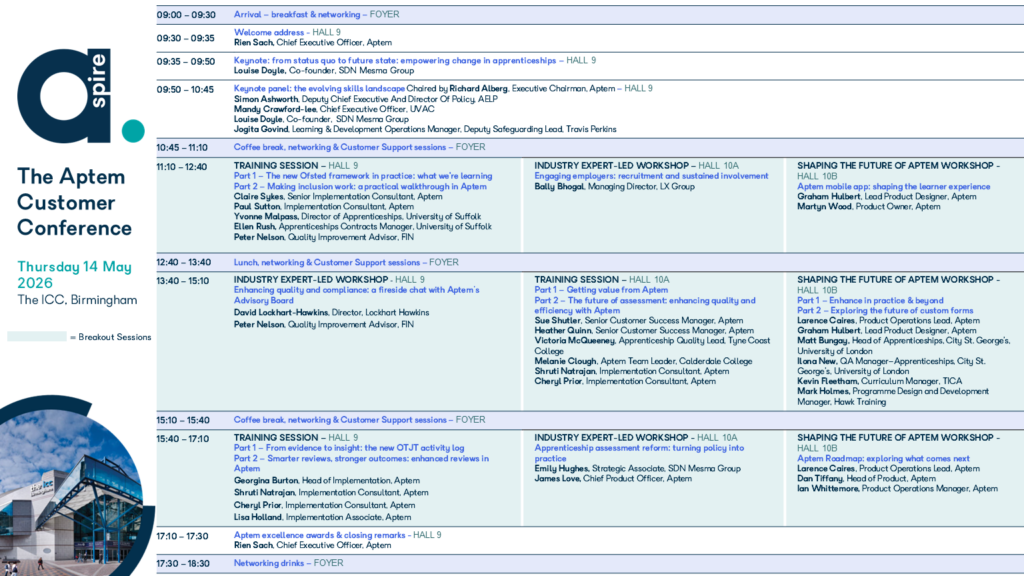Open 'Part 2 – The future of assessment' link
The height and width of the screenshot is (576, 1024).
tap(645, 305)
